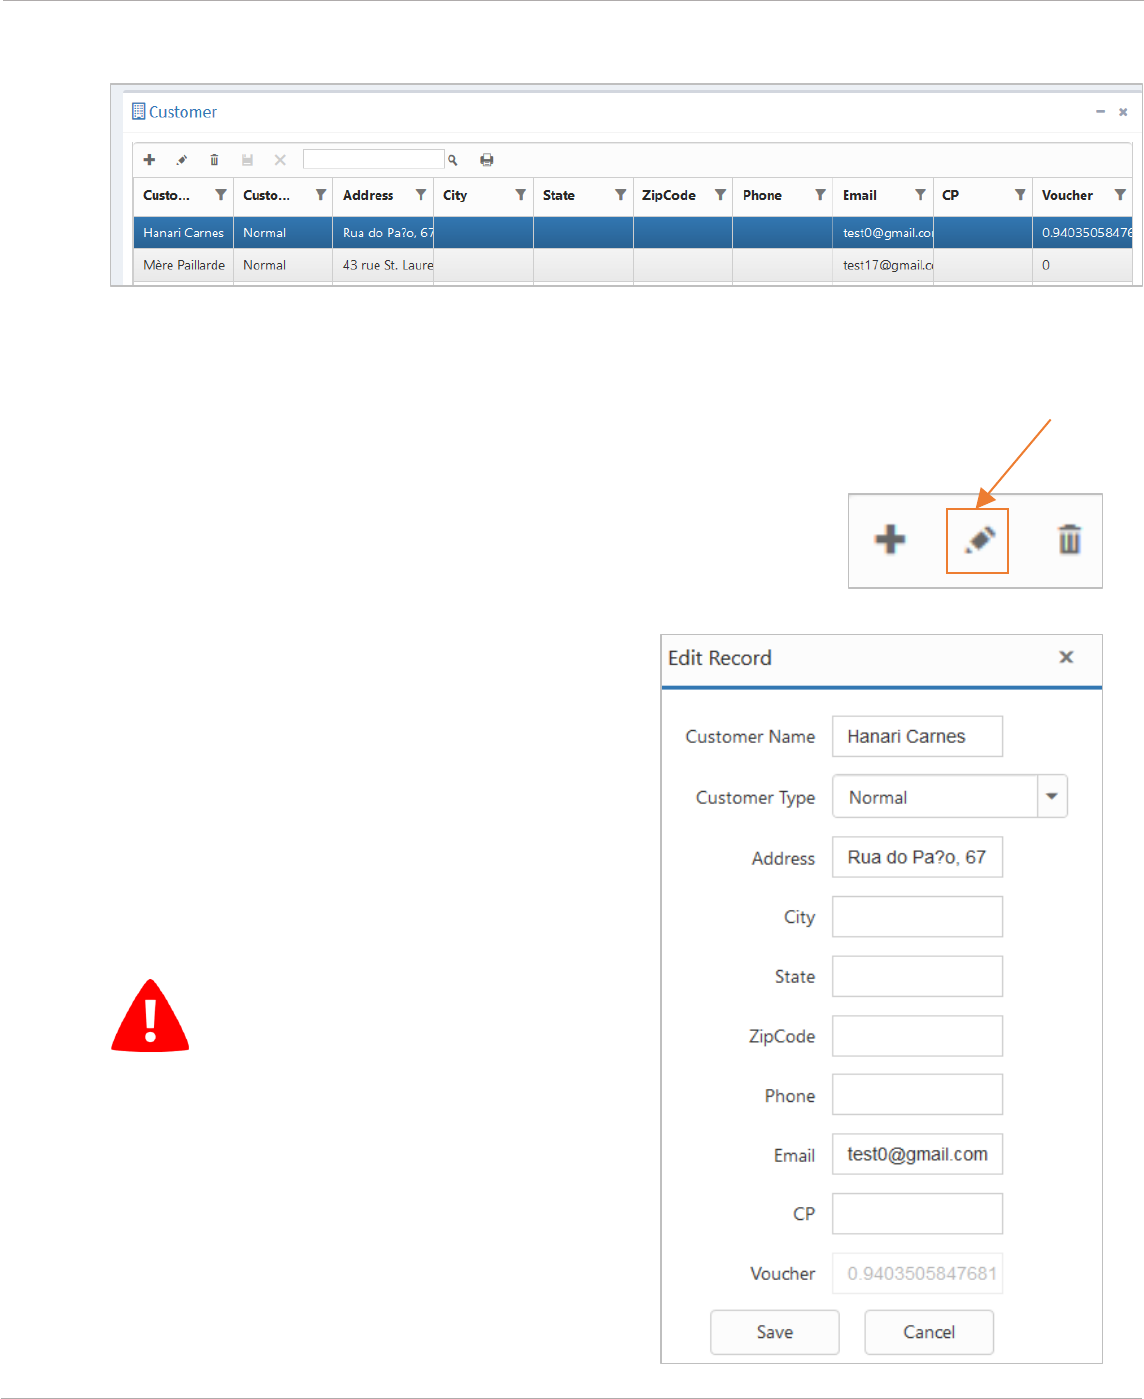Close the Customer panel
The width and height of the screenshot is (1144, 1399).
pyautogui.click(x=1123, y=112)
